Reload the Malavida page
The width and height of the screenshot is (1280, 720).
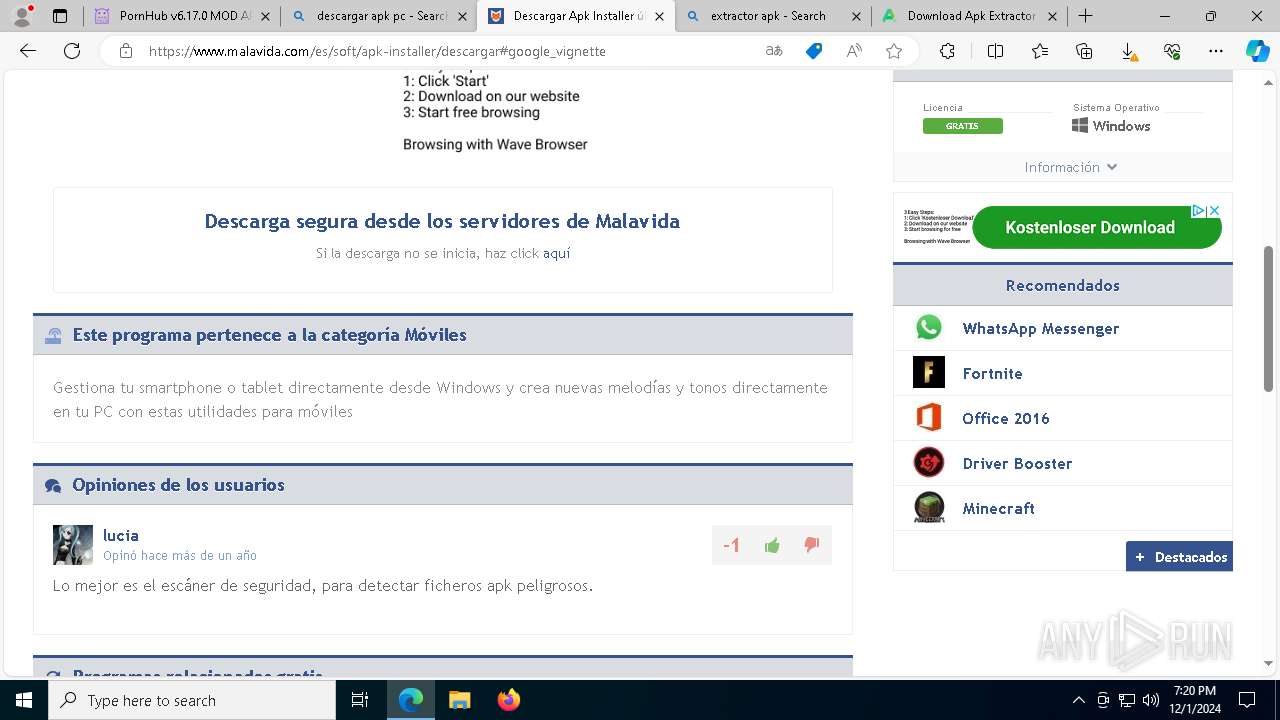click(72, 51)
